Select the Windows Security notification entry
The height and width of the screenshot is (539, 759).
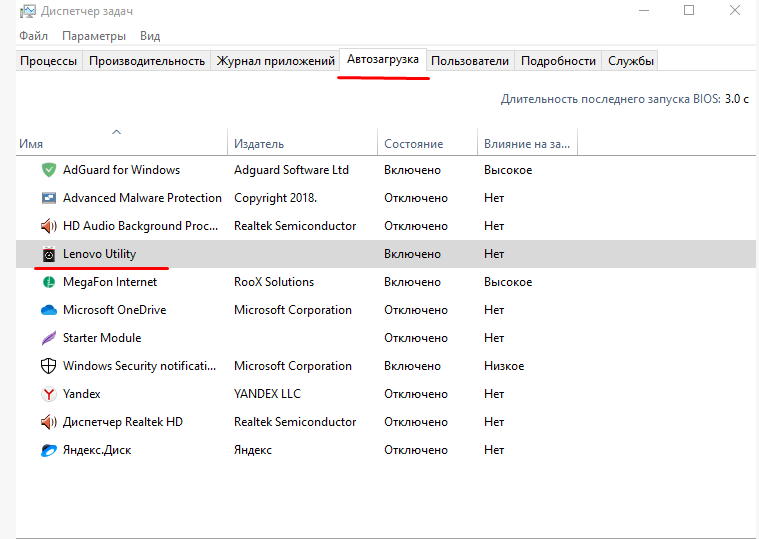pyautogui.click(x=139, y=366)
